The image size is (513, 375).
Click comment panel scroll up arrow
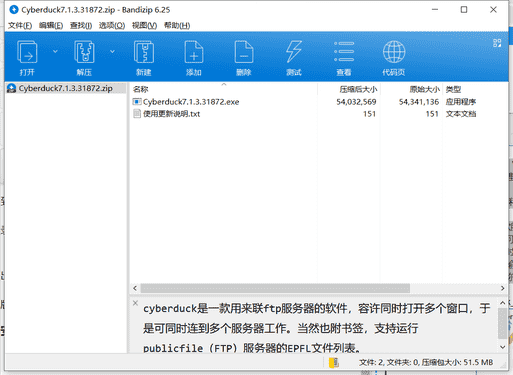(x=503, y=303)
